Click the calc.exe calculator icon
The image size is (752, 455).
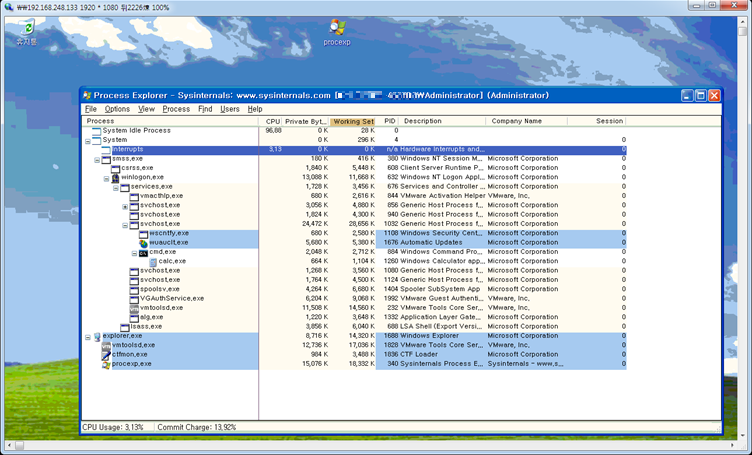153,262
